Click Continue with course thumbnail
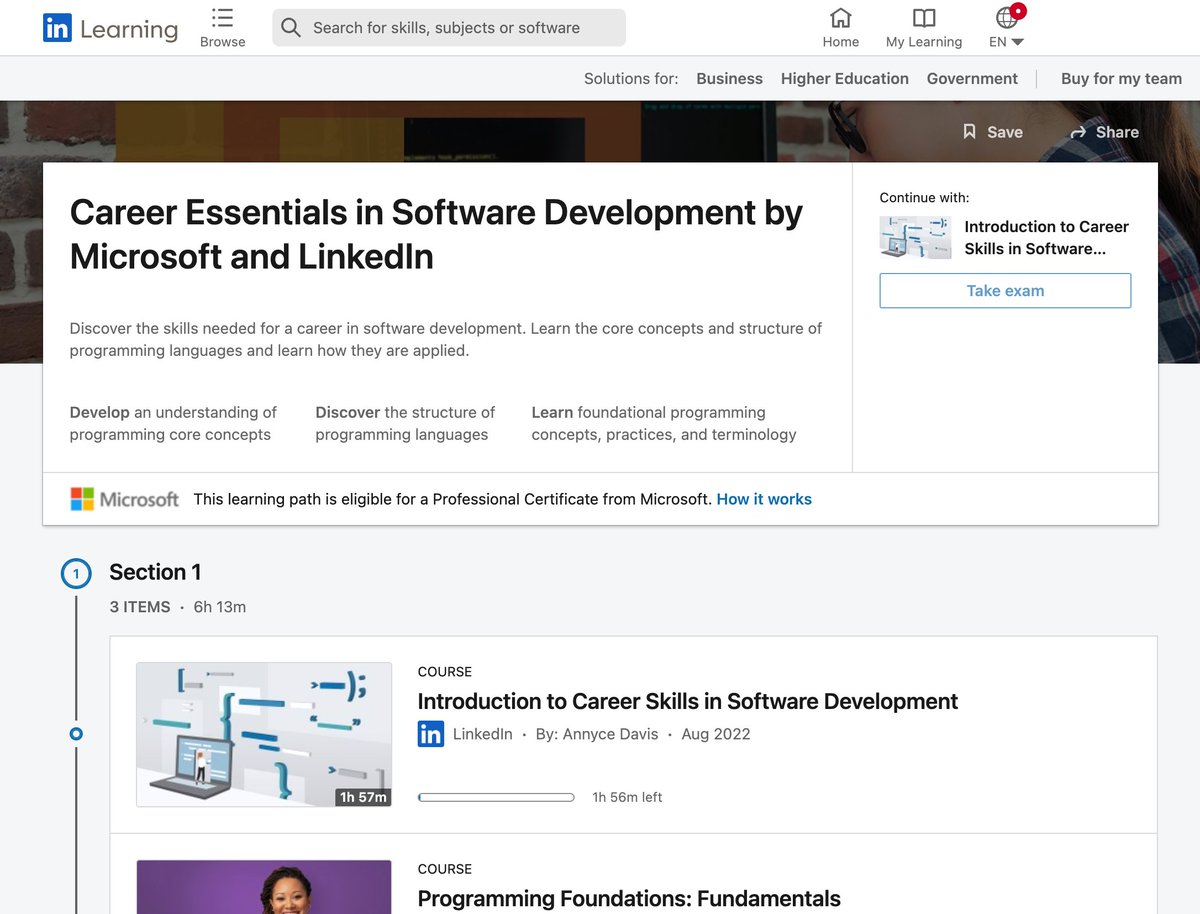1200x914 pixels. 916,238
